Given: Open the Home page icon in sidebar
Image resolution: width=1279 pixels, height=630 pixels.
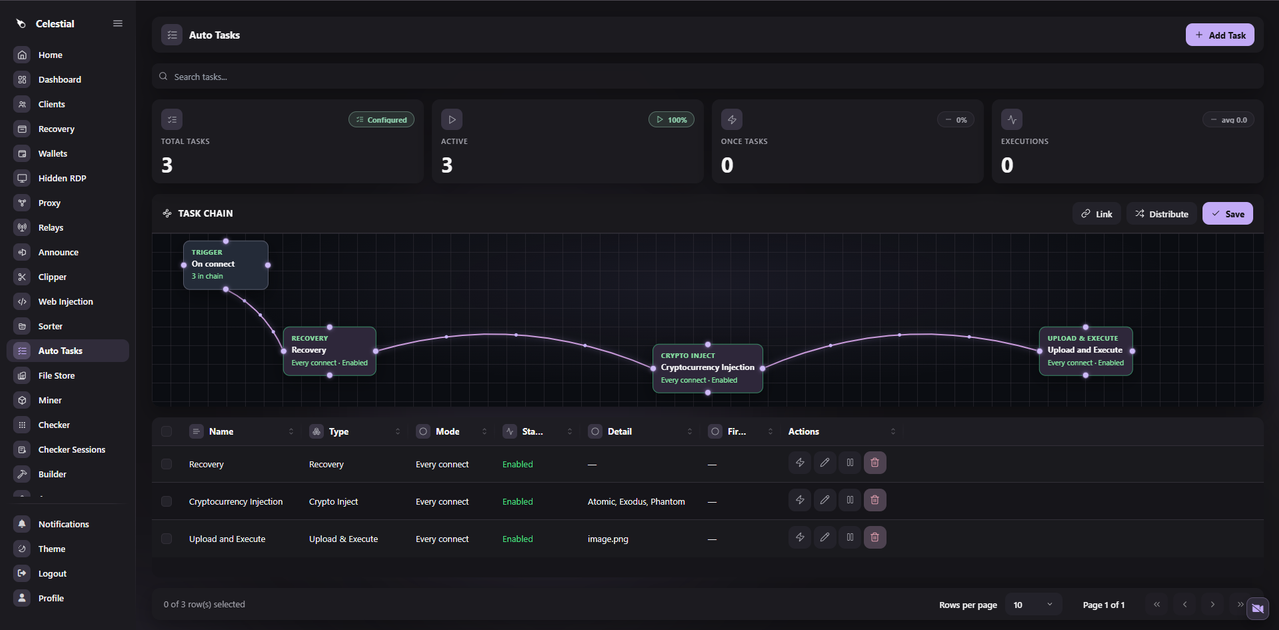Looking at the screenshot, I should tap(22, 55).
